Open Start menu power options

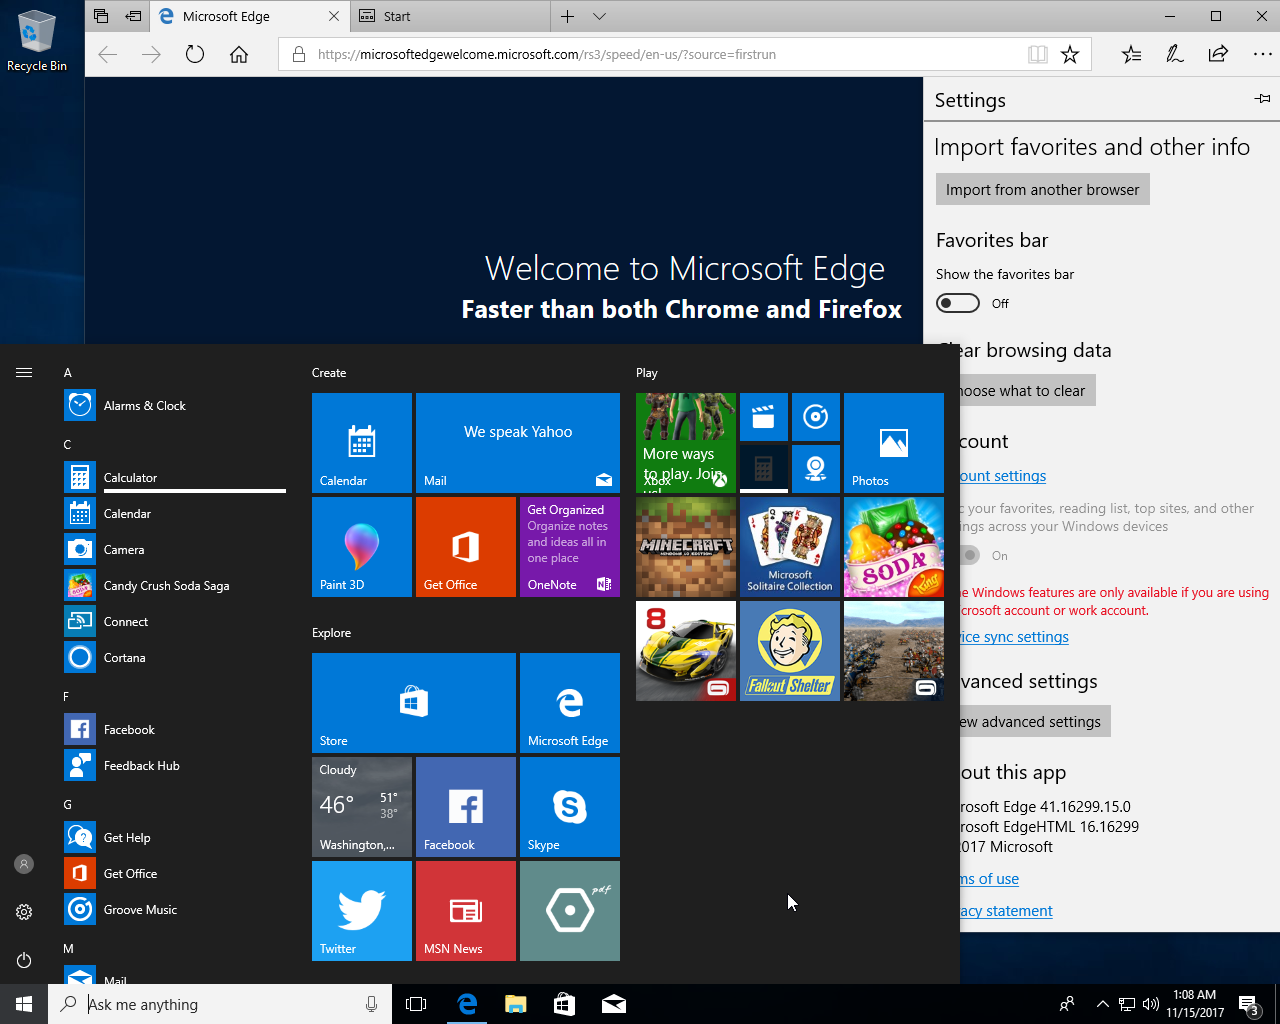pyautogui.click(x=24, y=960)
